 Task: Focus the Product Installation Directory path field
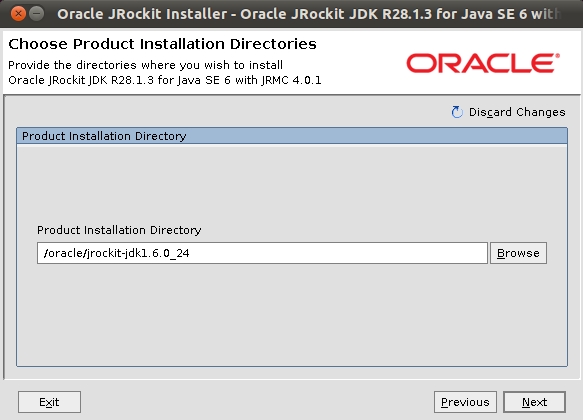[262, 253]
